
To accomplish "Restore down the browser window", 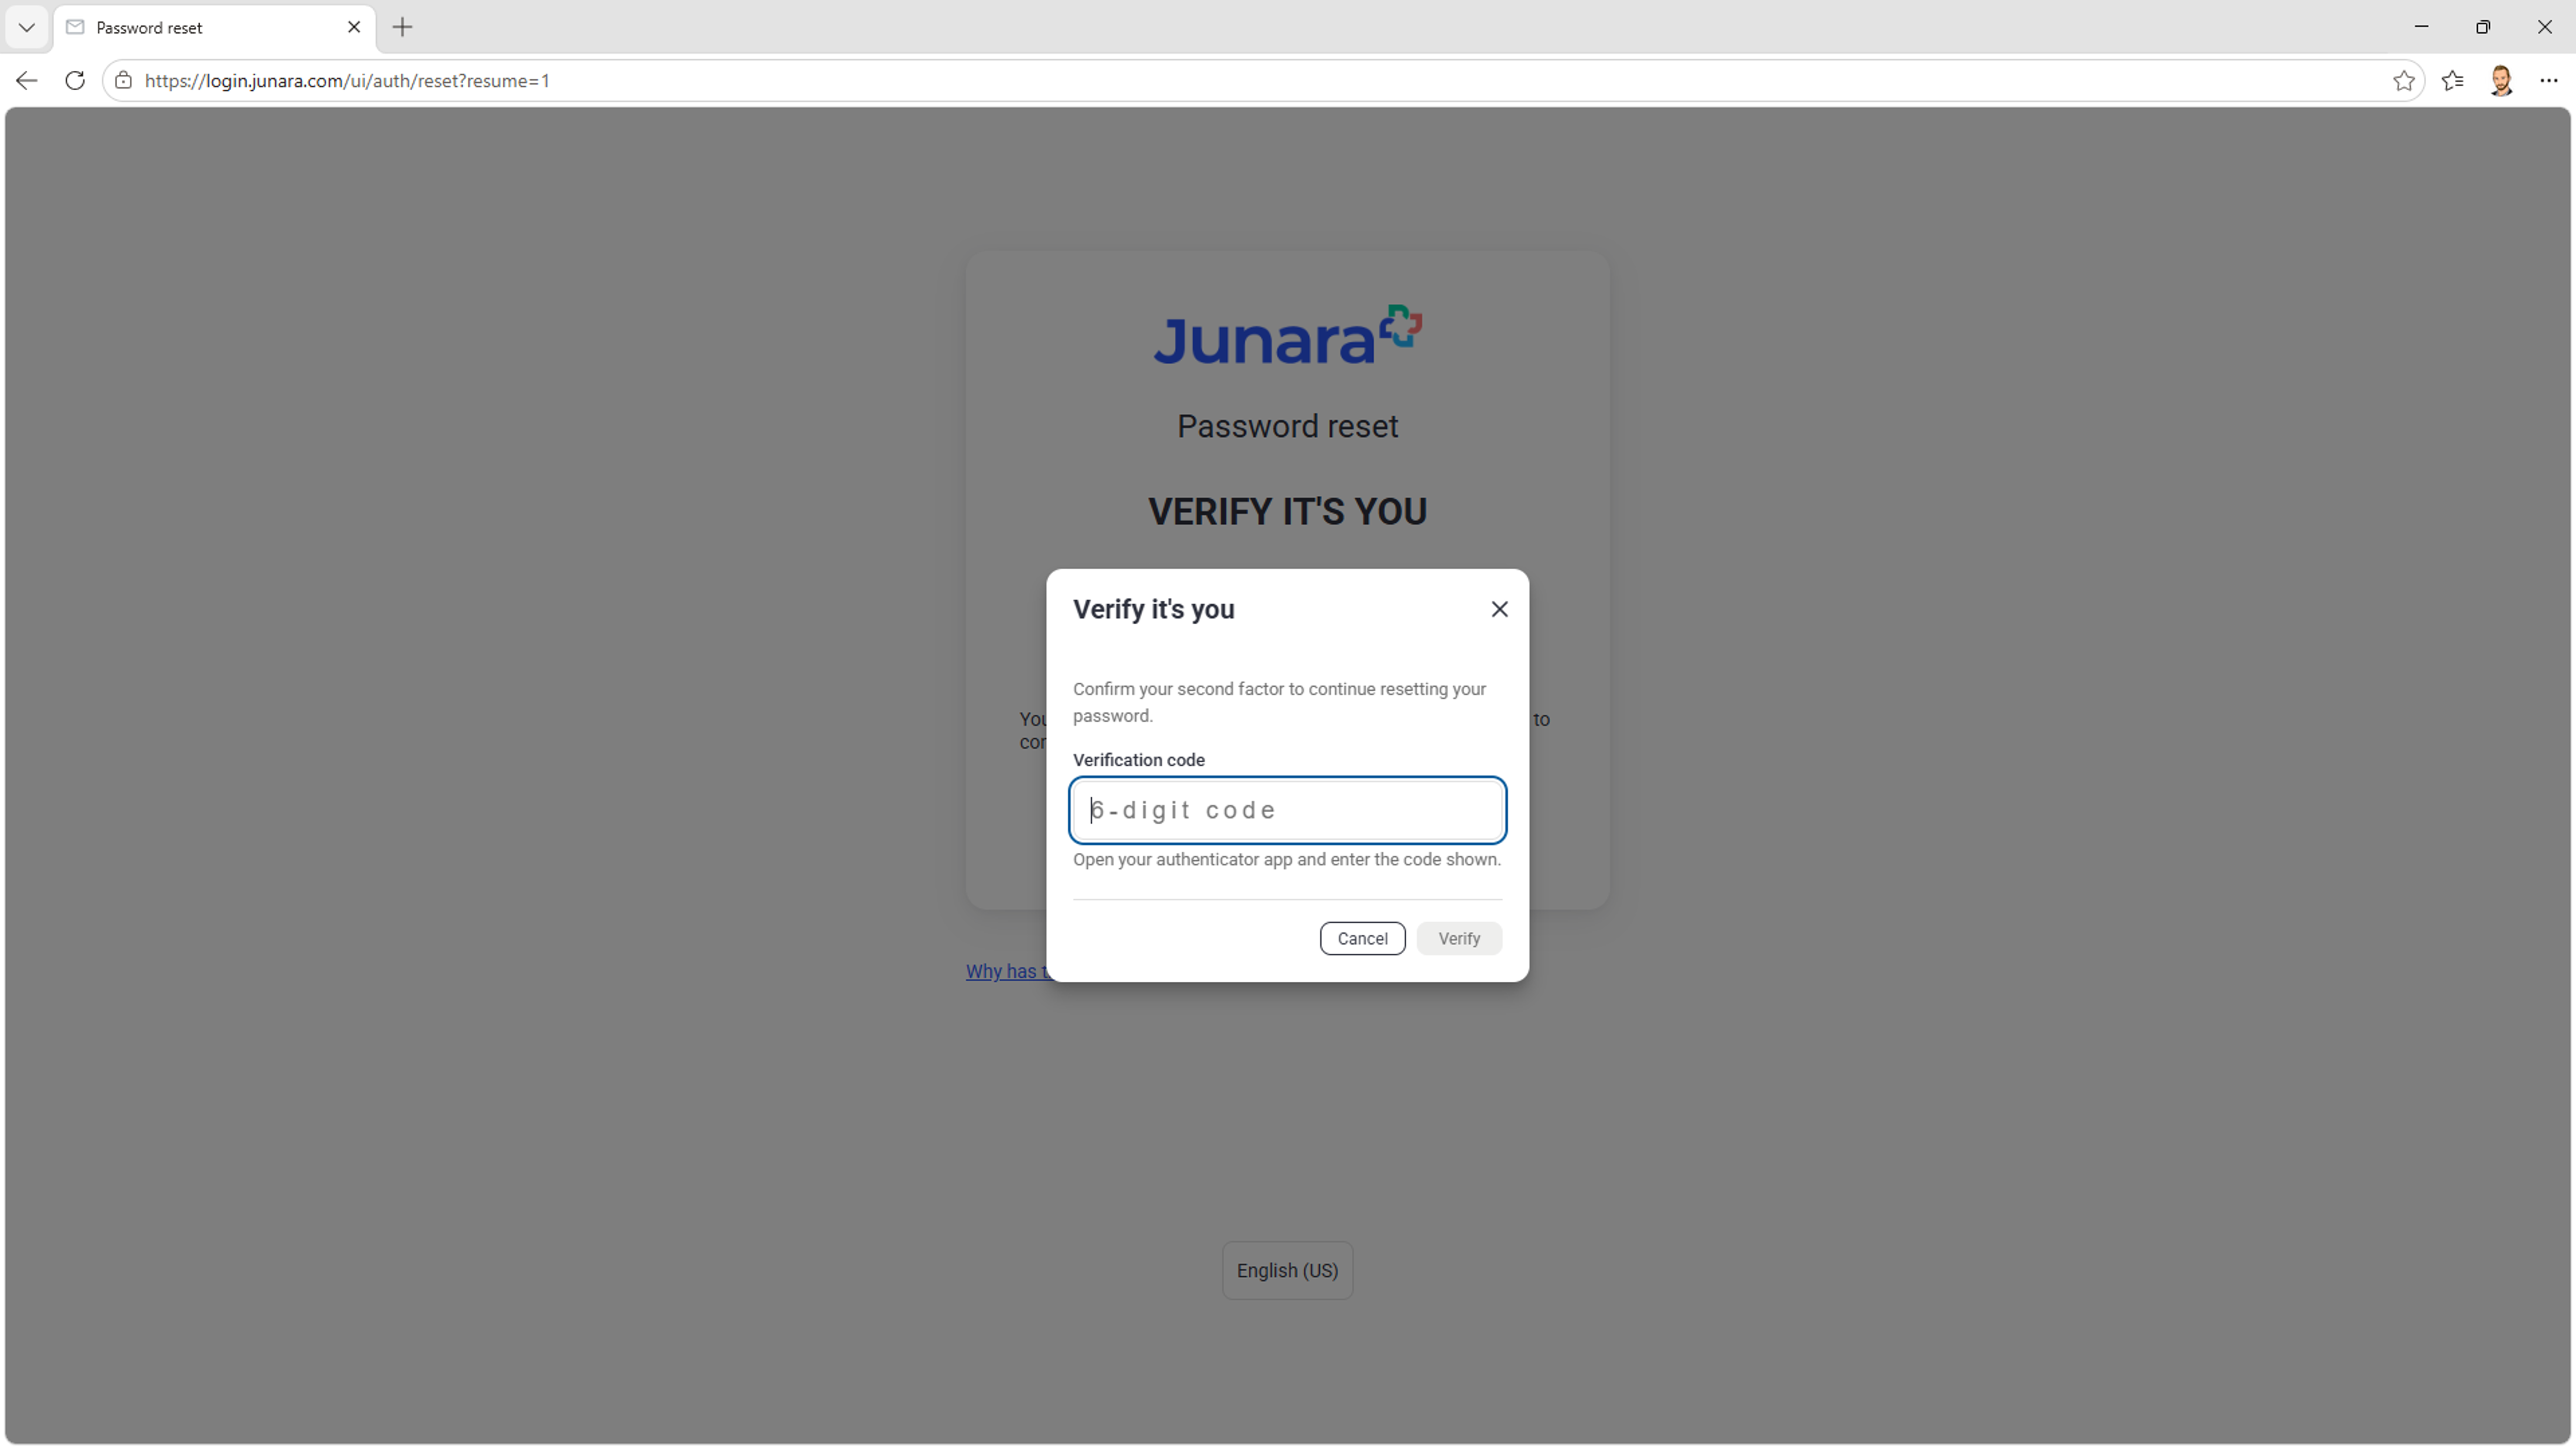I will click(x=2483, y=27).
